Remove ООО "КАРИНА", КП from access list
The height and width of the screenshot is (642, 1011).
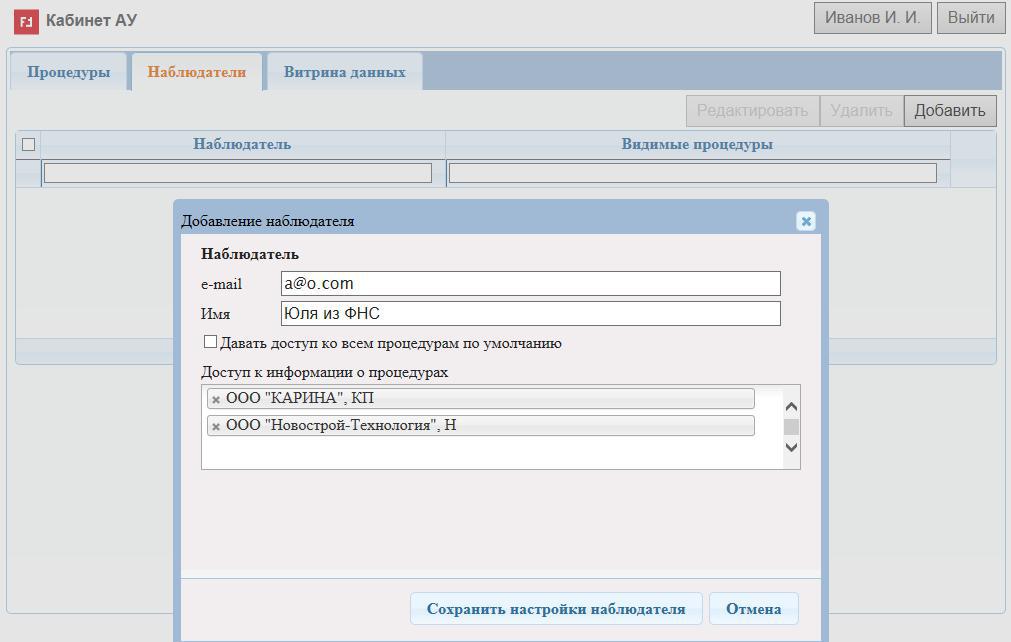pyautogui.click(x=216, y=399)
